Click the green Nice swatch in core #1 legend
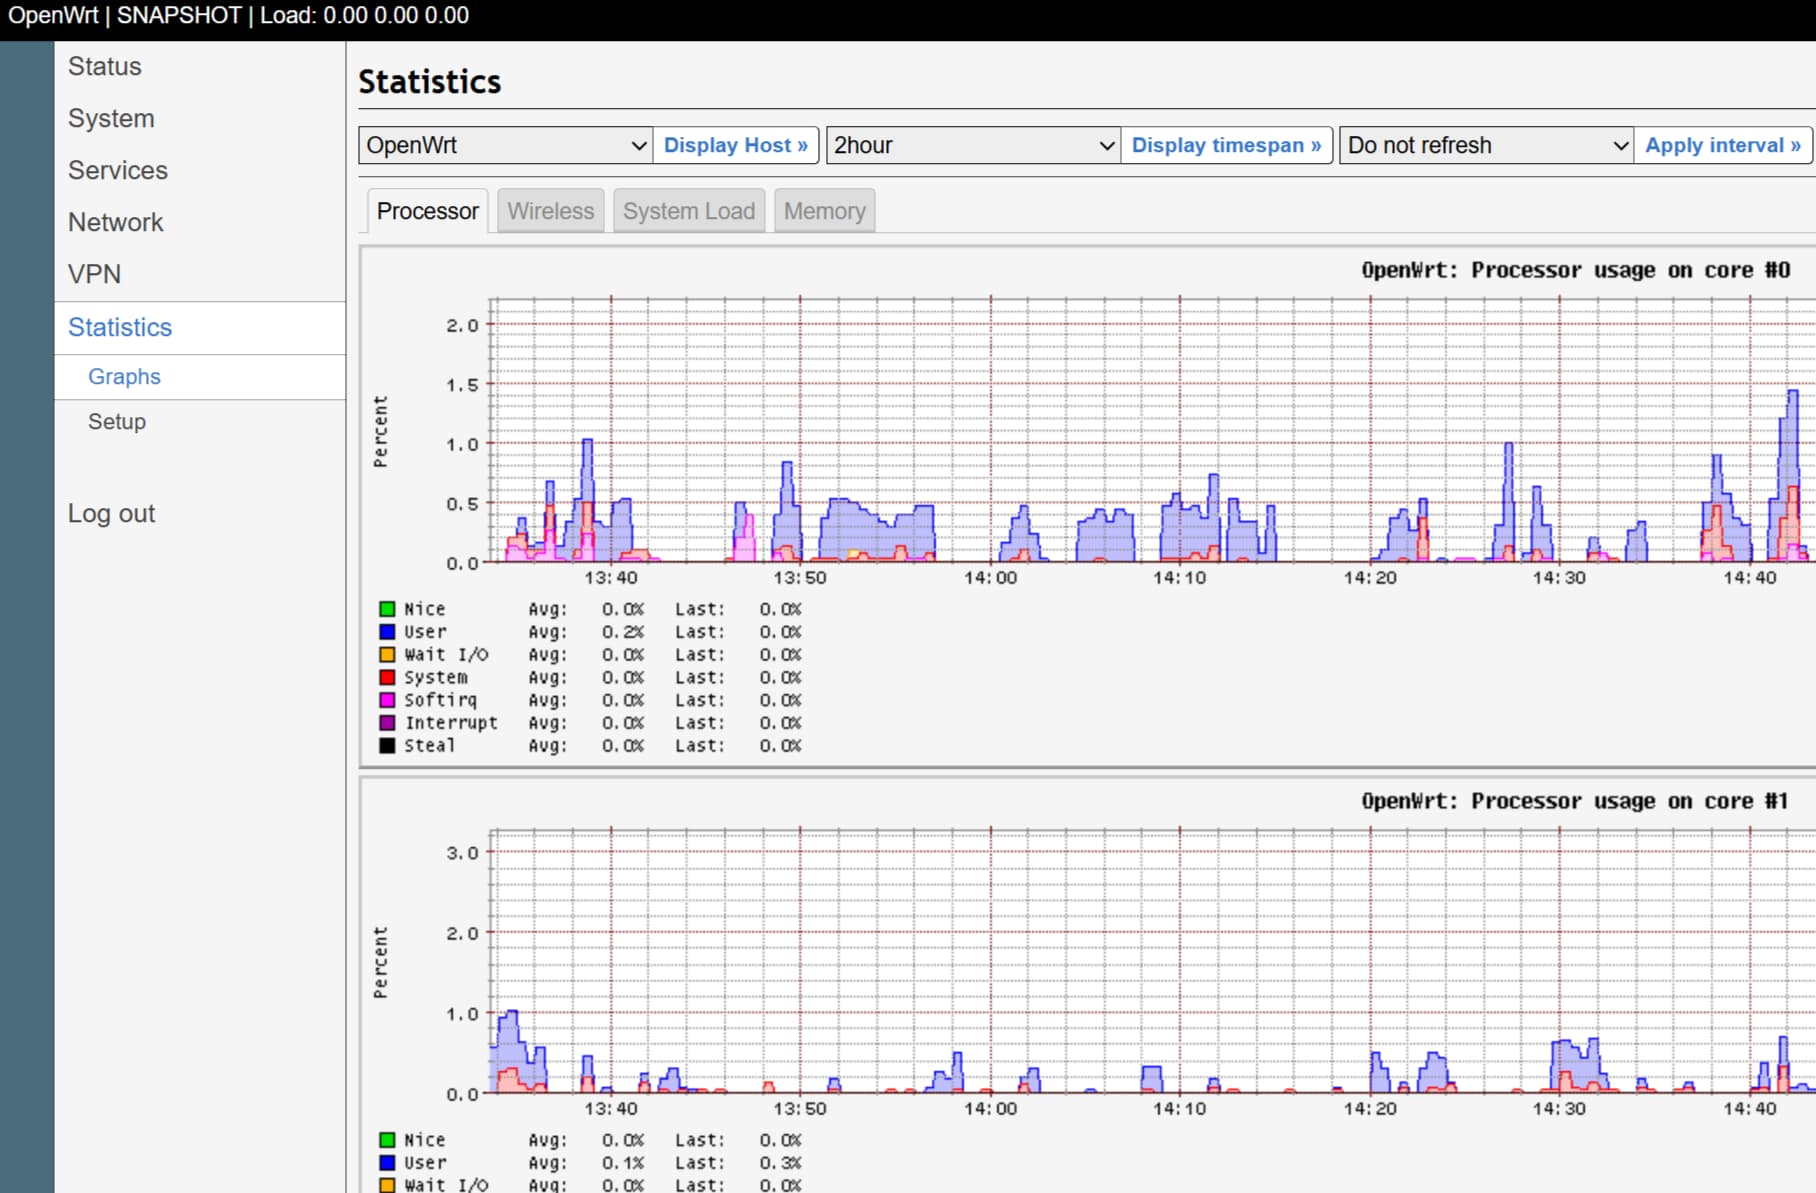This screenshot has height=1193, width=1816. pos(387,1140)
